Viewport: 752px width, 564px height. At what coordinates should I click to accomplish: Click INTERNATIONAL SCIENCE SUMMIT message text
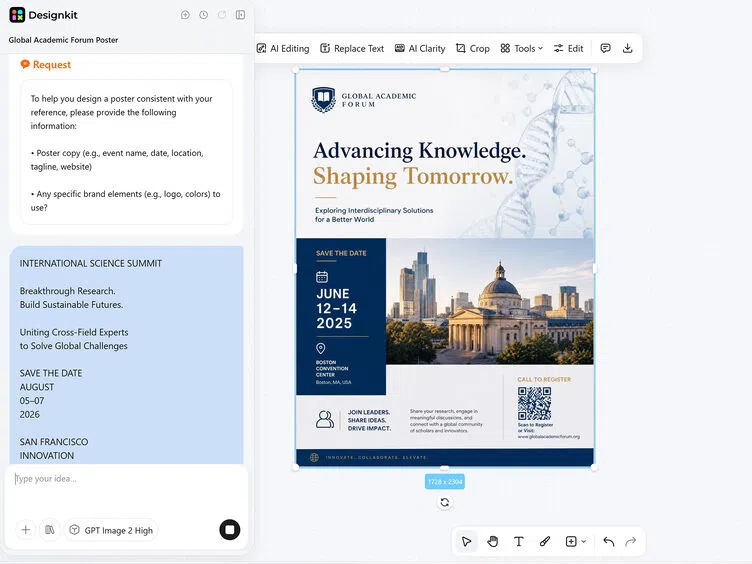click(x=91, y=263)
